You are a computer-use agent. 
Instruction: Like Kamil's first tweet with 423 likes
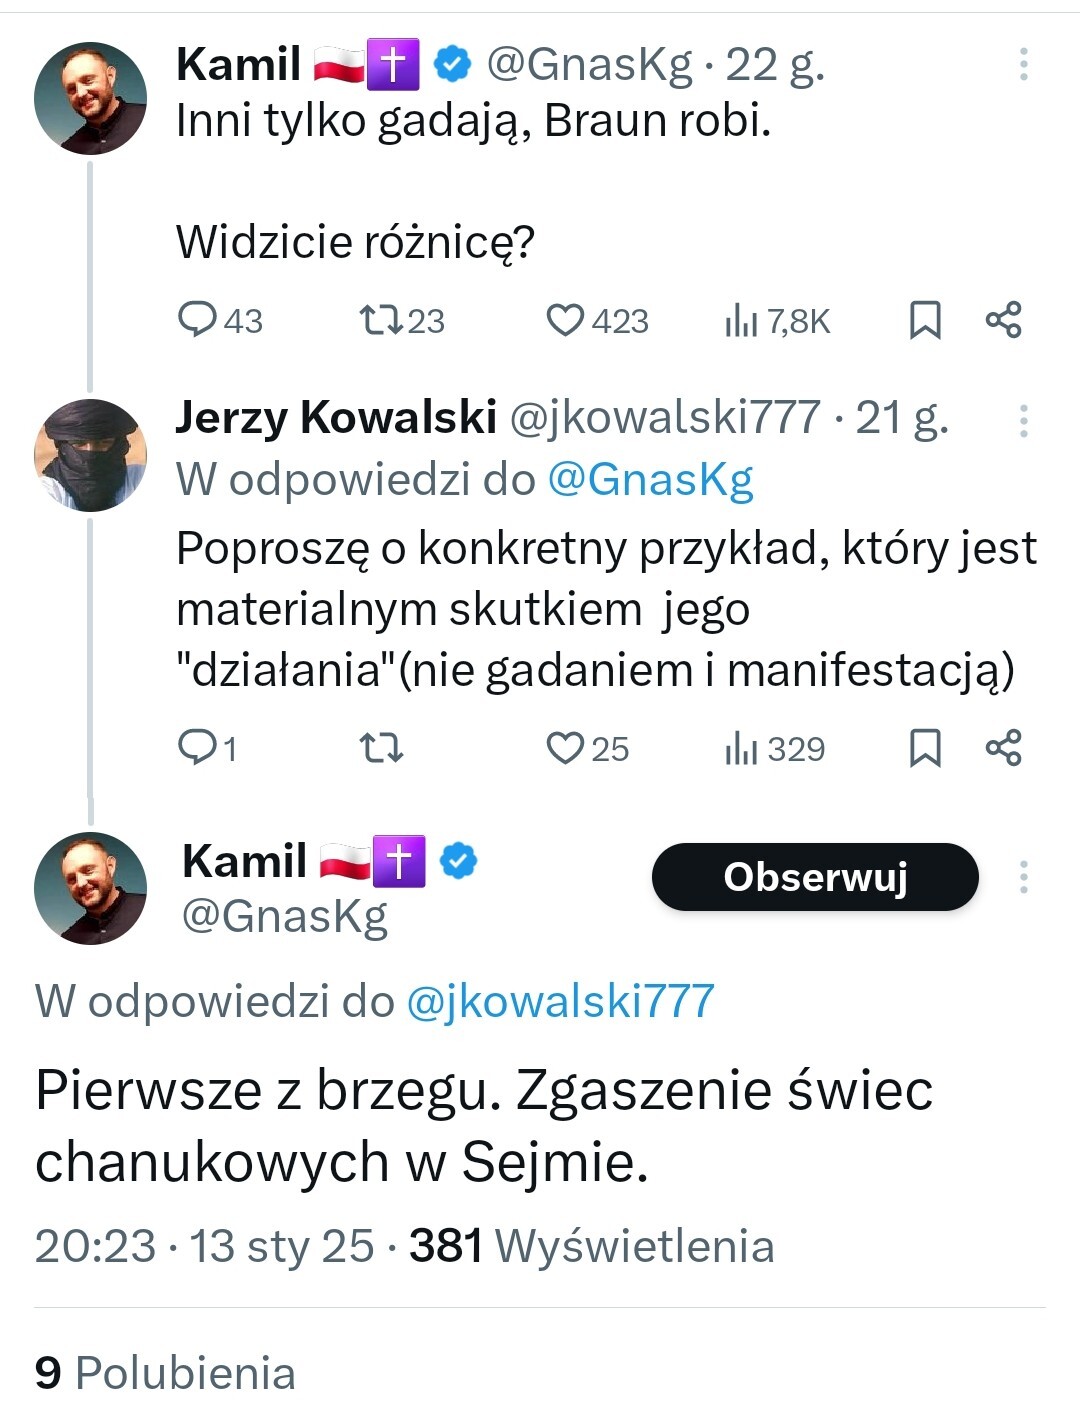click(x=565, y=320)
